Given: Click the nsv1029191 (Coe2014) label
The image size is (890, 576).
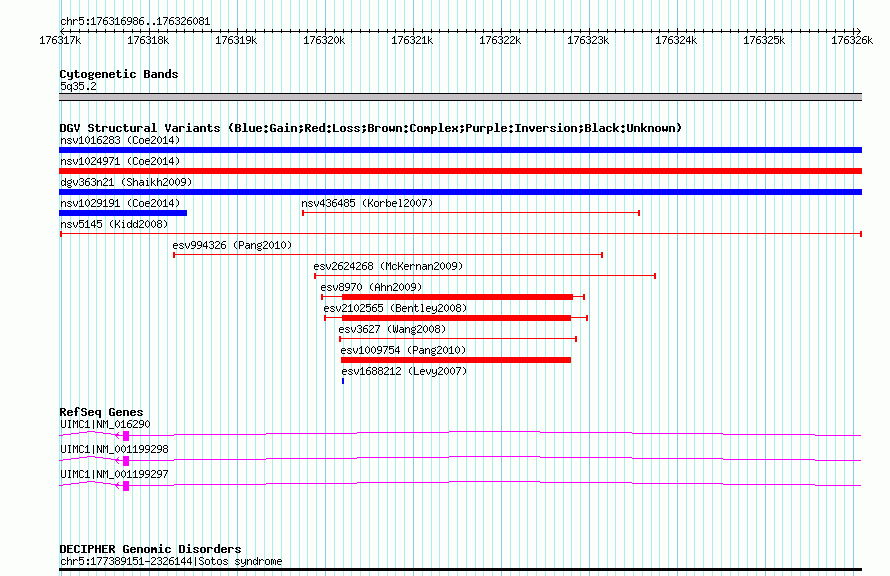Looking at the screenshot, I should pos(120,203).
